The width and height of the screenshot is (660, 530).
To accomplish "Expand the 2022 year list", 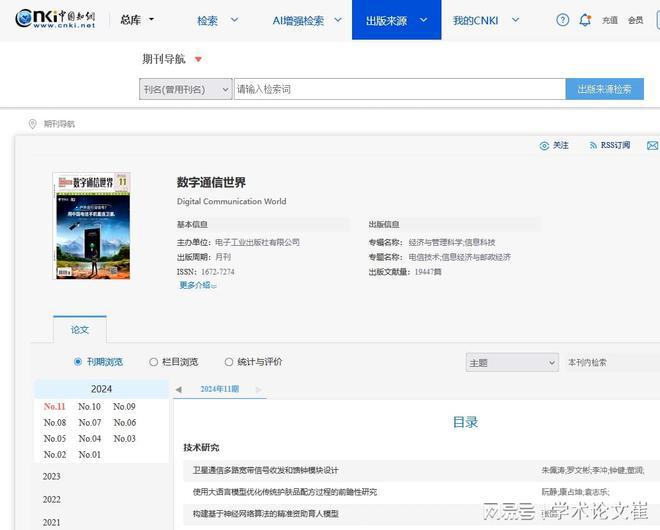I will pos(51,500).
